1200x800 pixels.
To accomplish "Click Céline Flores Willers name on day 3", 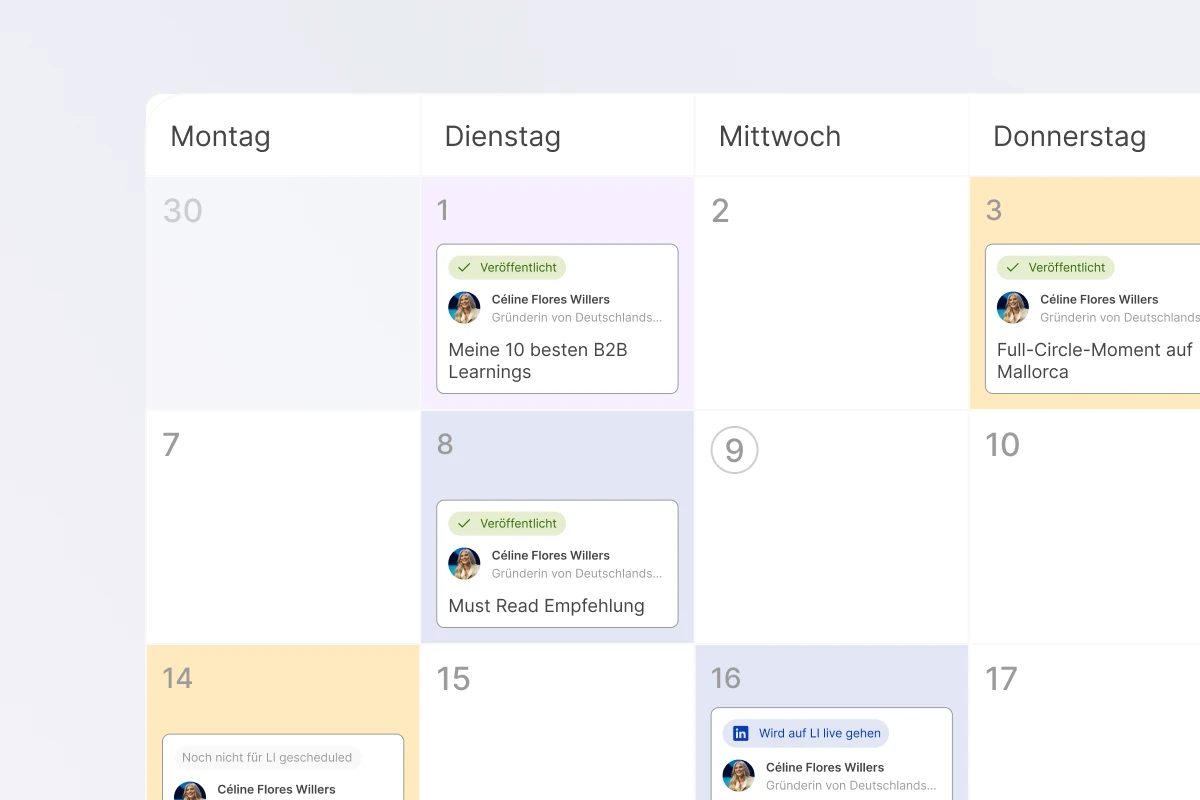I will tap(1099, 299).
